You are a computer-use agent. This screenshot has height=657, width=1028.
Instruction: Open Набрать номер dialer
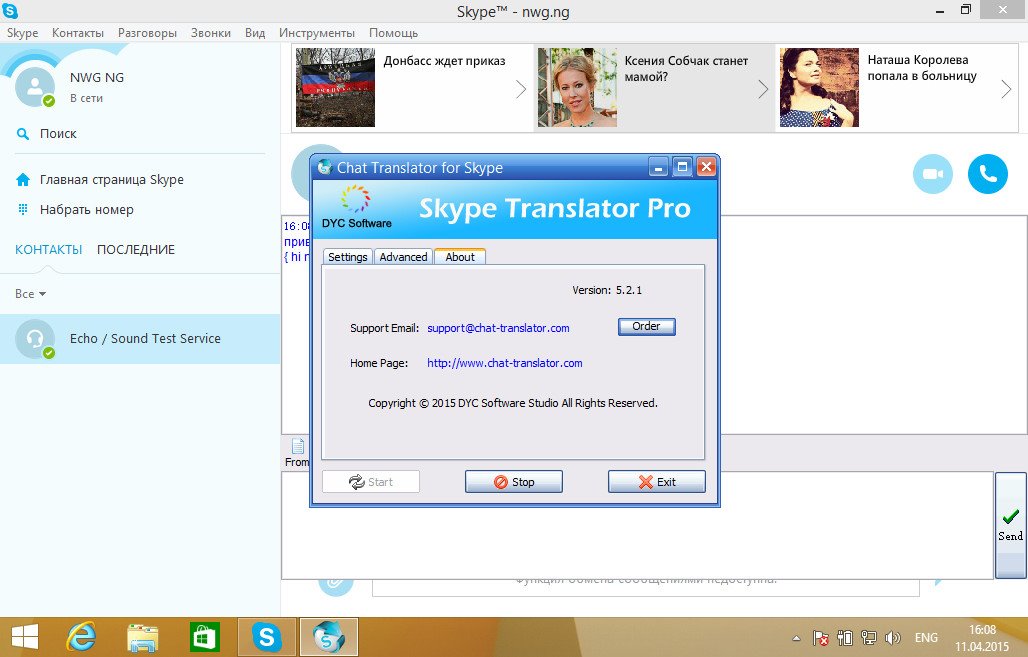click(87, 210)
